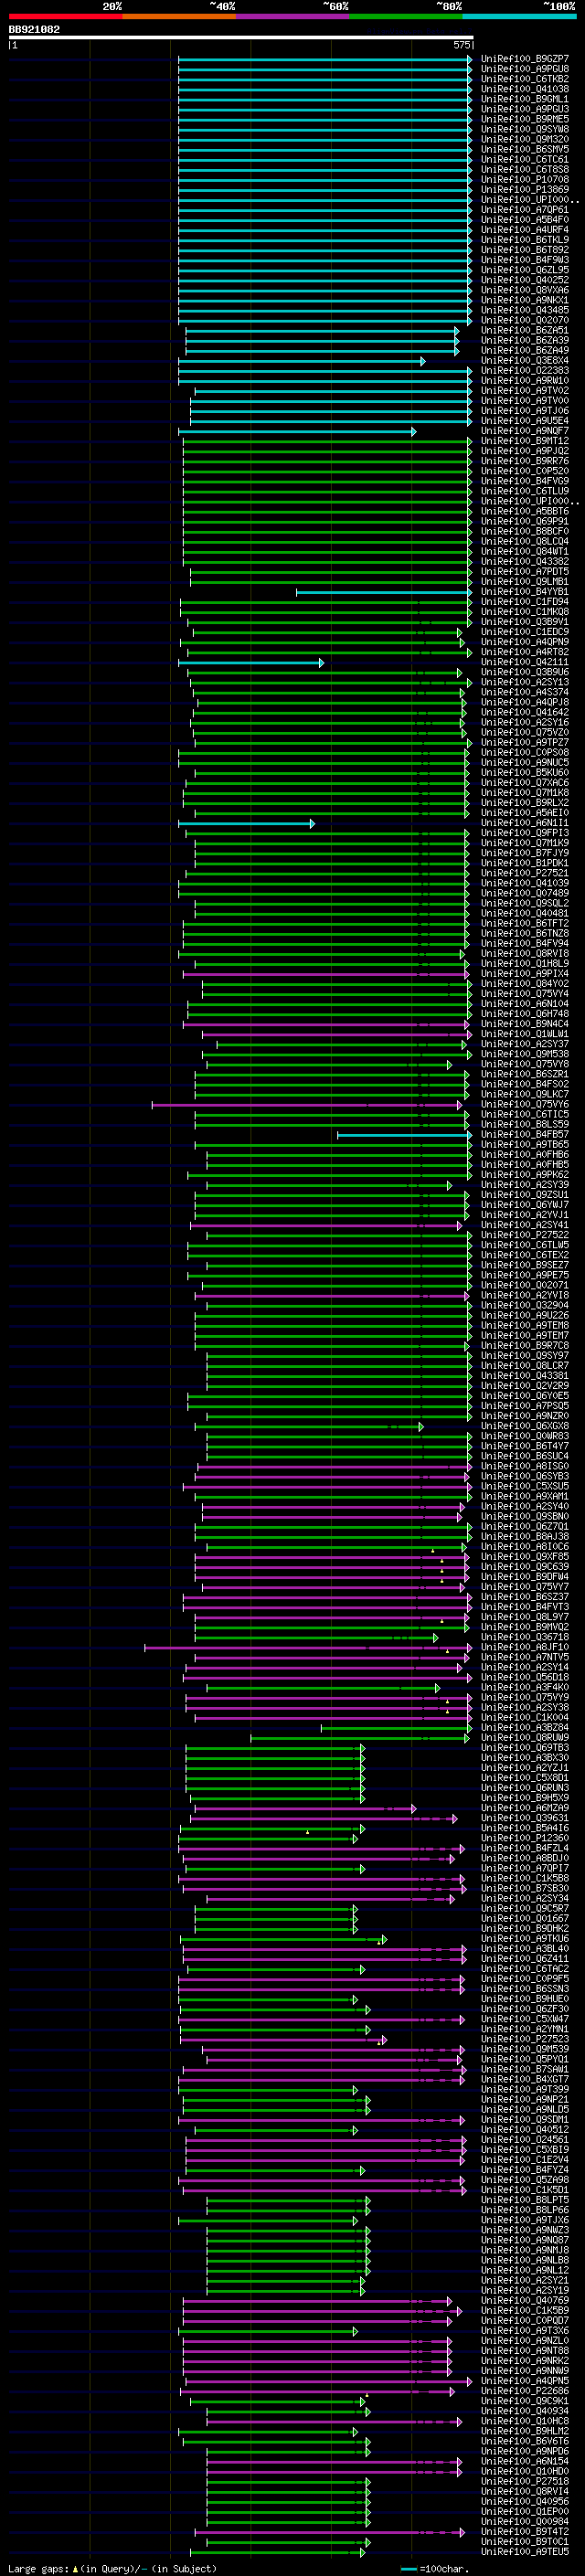This screenshot has width=585, height=2576.
Task: Open the UniRef100_B9GZP7 hit label
Action: (x=525, y=59)
